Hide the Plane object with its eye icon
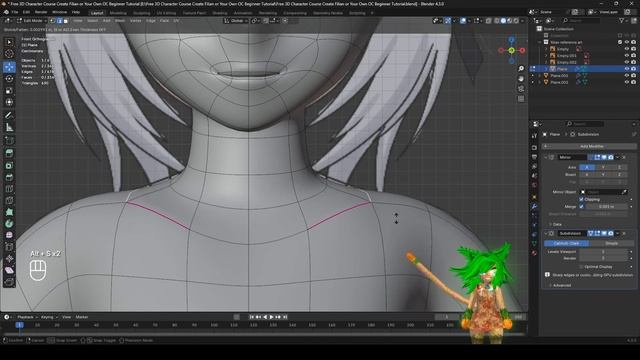640x360 pixels. coord(627,69)
